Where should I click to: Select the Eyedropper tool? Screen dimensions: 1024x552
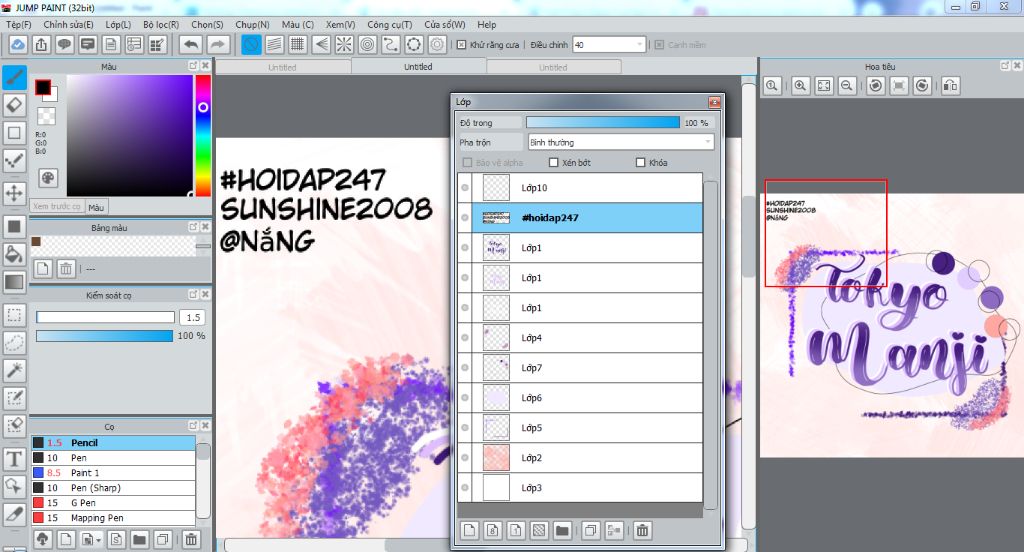14,514
